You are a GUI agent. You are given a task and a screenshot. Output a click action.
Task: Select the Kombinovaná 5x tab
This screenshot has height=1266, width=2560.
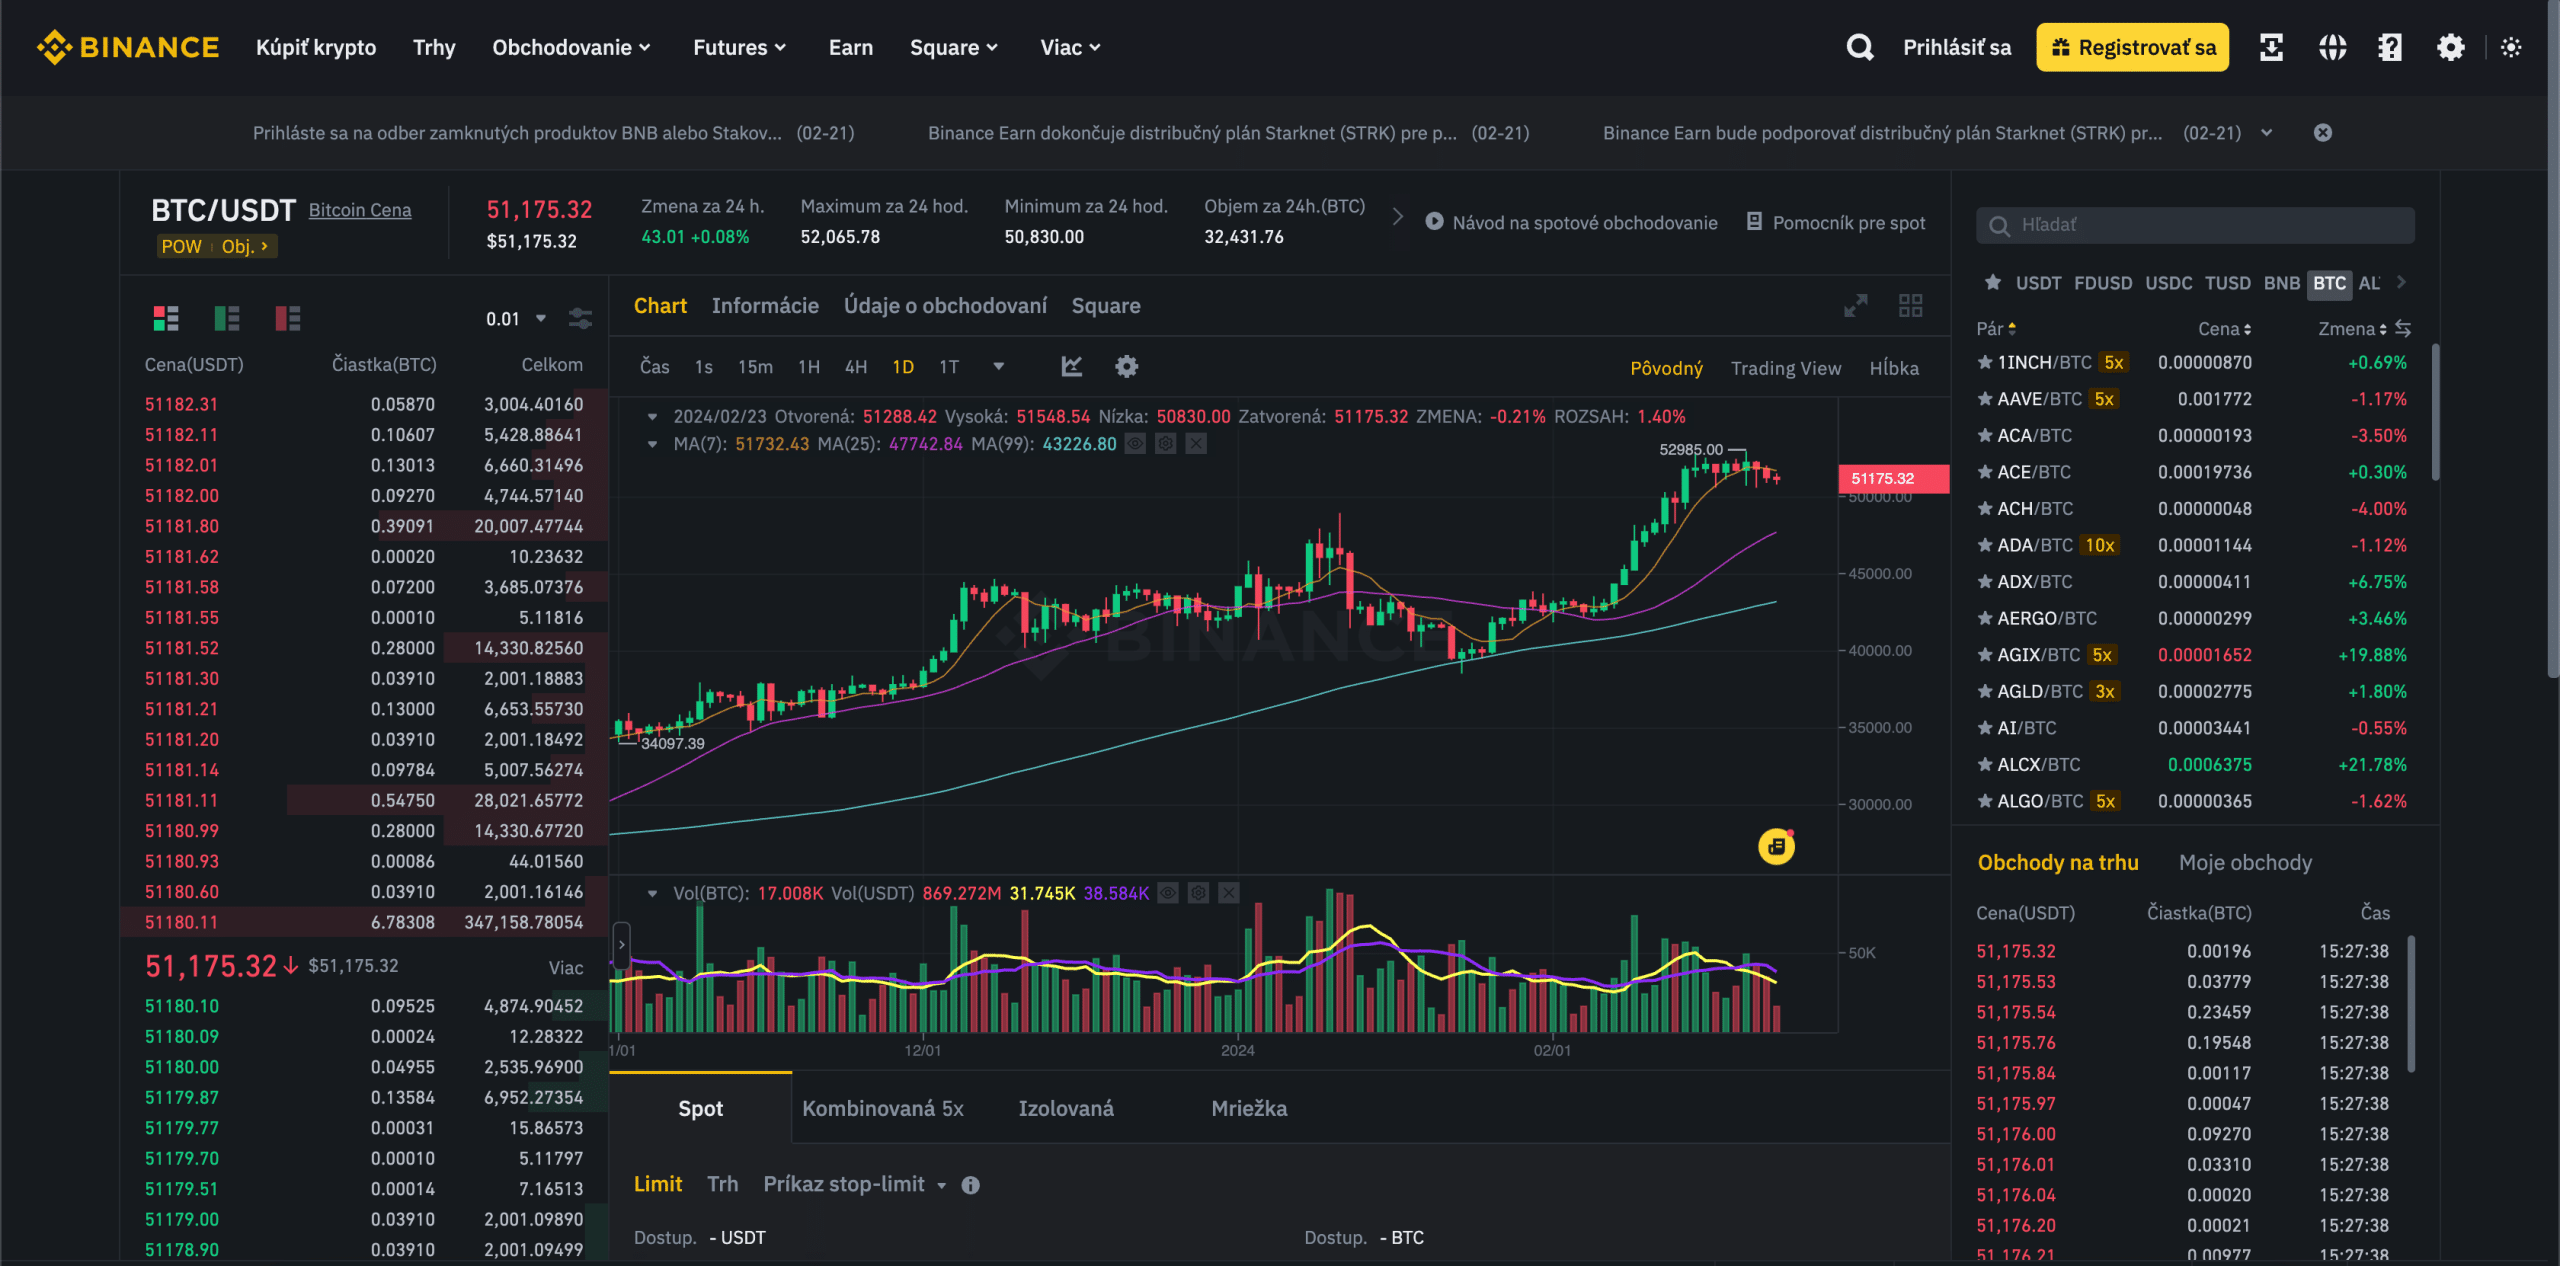click(x=883, y=1109)
